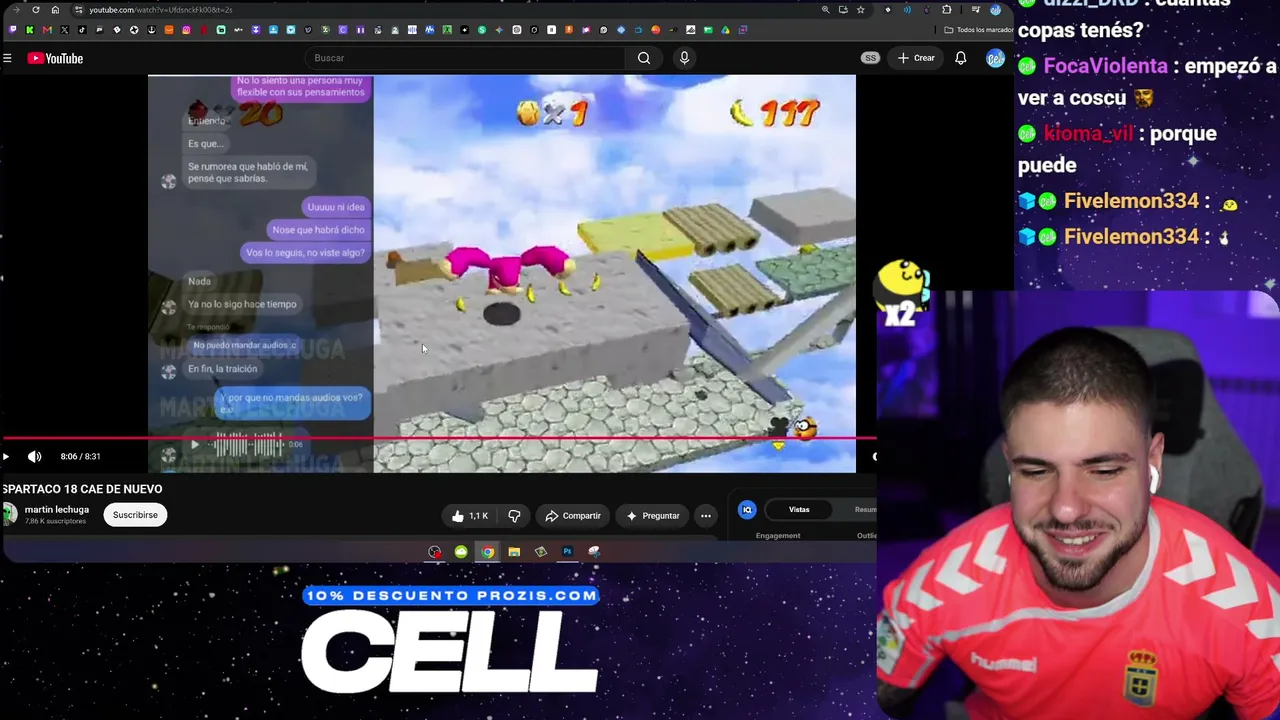The height and width of the screenshot is (720, 1280).
Task: Dislike the video
Action: (514, 516)
